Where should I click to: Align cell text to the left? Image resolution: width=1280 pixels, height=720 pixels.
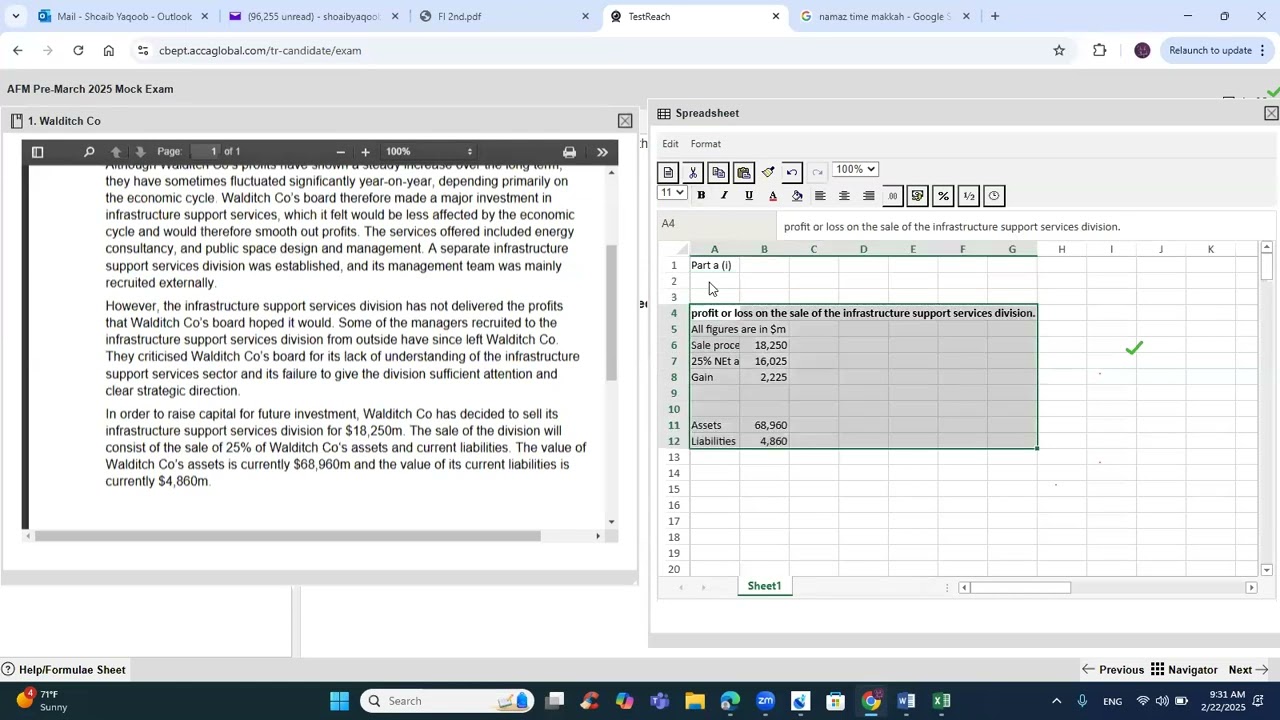point(820,196)
